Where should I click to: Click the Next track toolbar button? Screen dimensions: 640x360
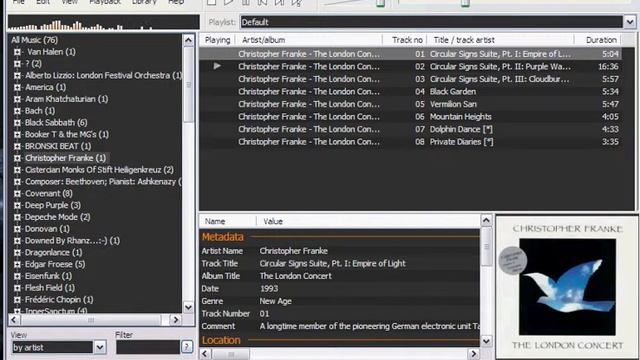coord(280,2)
